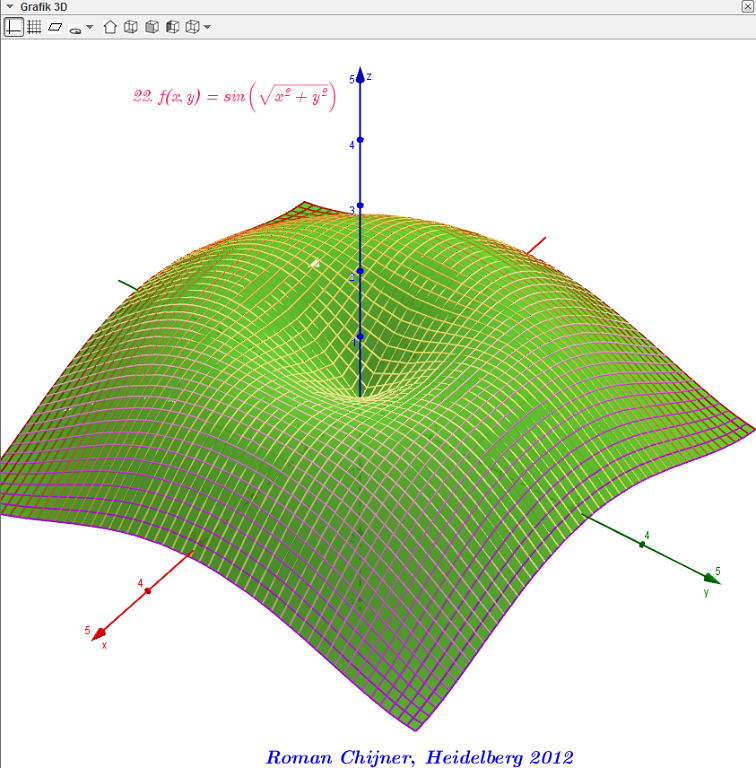Open the projection type dropdown arrow
The image size is (756, 768).
click(x=207, y=27)
